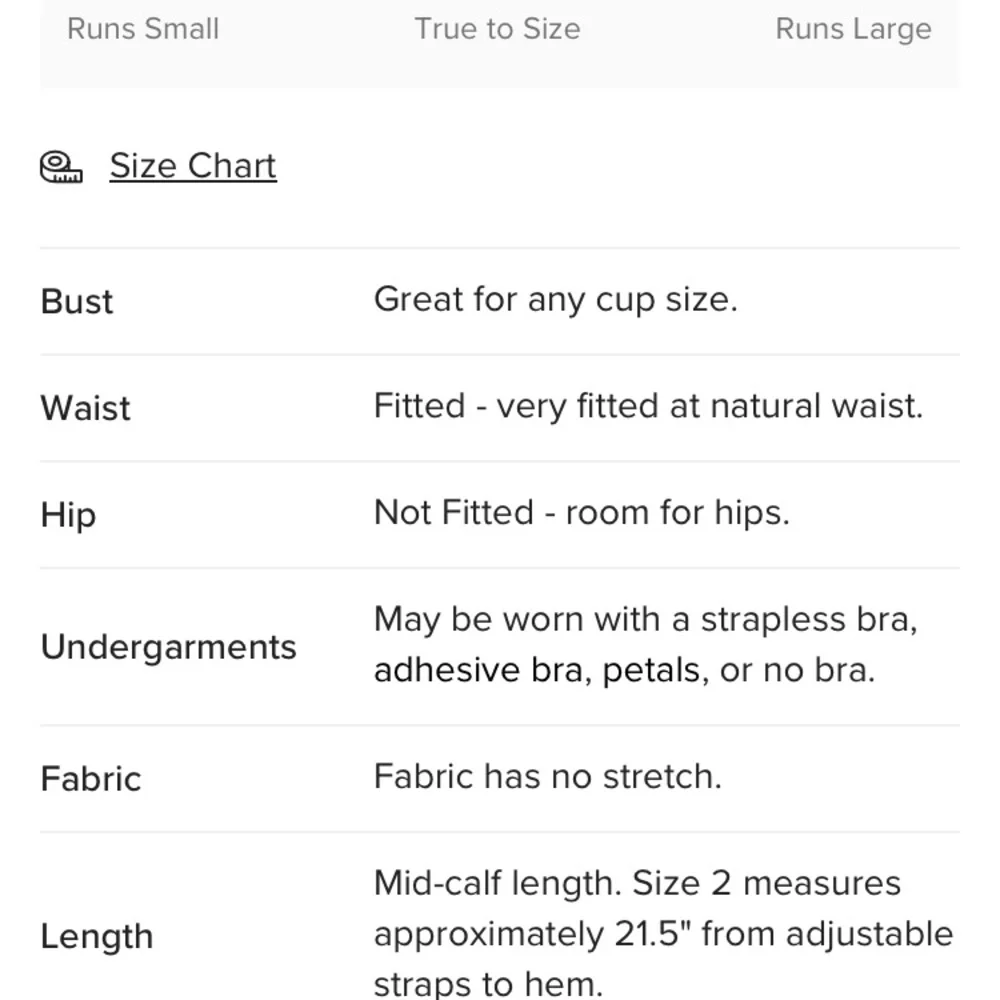The width and height of the screenshot is (1000, 1000).
Task: Click the measuring tape icon
Action: coord(61,167)
